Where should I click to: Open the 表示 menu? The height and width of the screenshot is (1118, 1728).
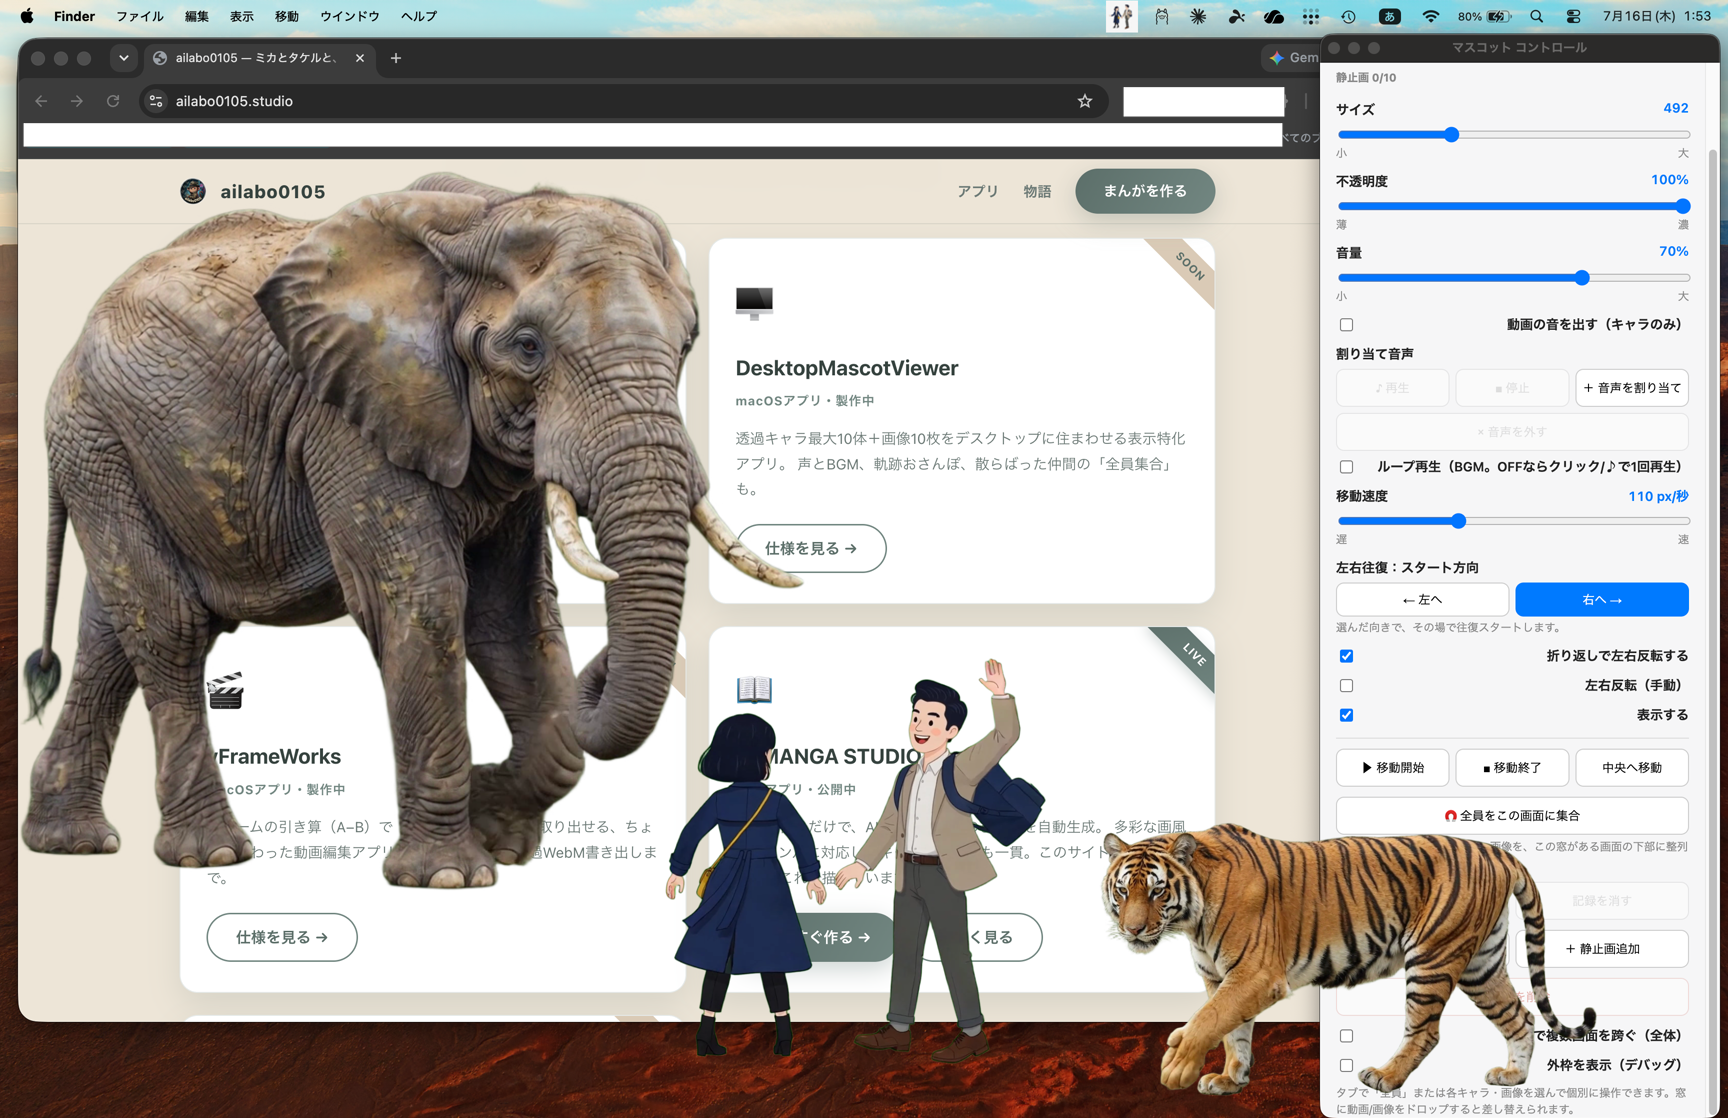242,16
